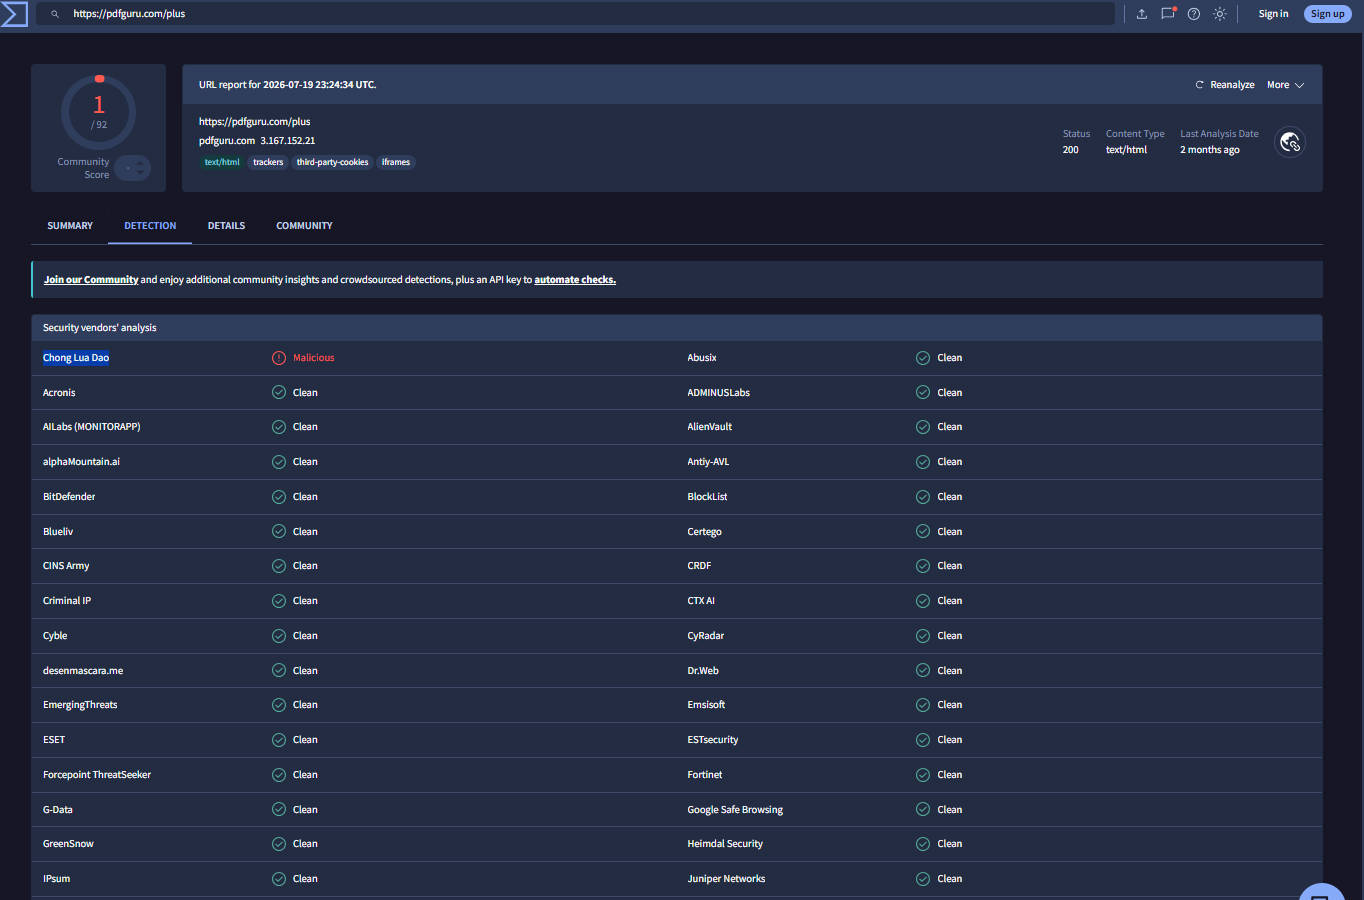Click the globe with link icon

[1290, 142]
